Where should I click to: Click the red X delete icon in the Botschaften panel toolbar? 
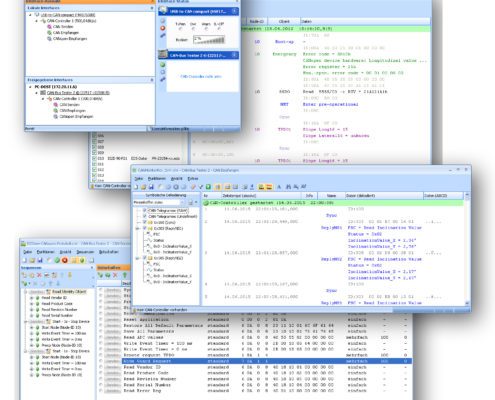pyautogui.click(x=115, y=275)
